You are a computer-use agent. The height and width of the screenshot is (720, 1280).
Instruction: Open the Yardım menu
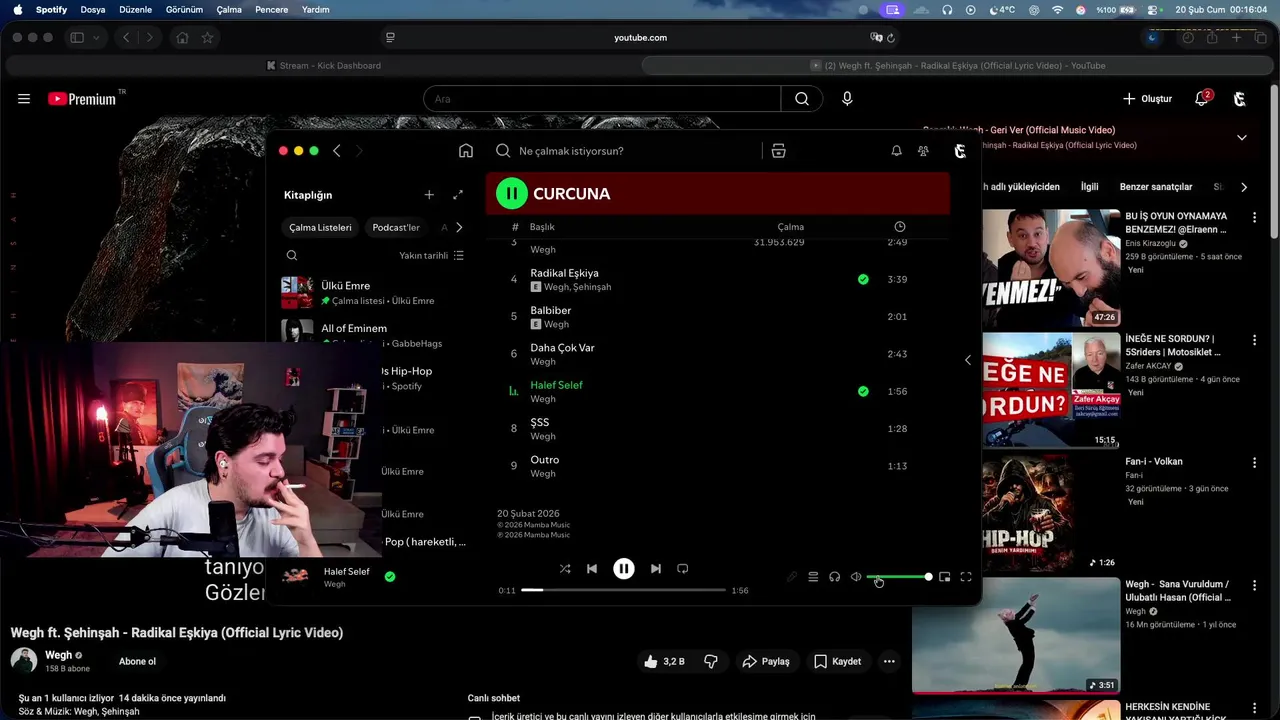(x=315, y=10)
